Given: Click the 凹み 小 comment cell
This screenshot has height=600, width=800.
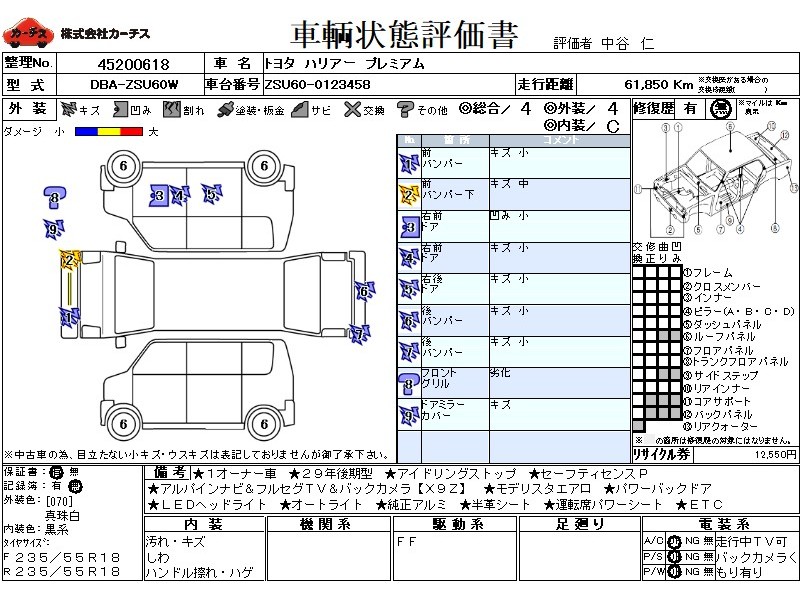Looking at the screenshot, I should coord(560,226).
